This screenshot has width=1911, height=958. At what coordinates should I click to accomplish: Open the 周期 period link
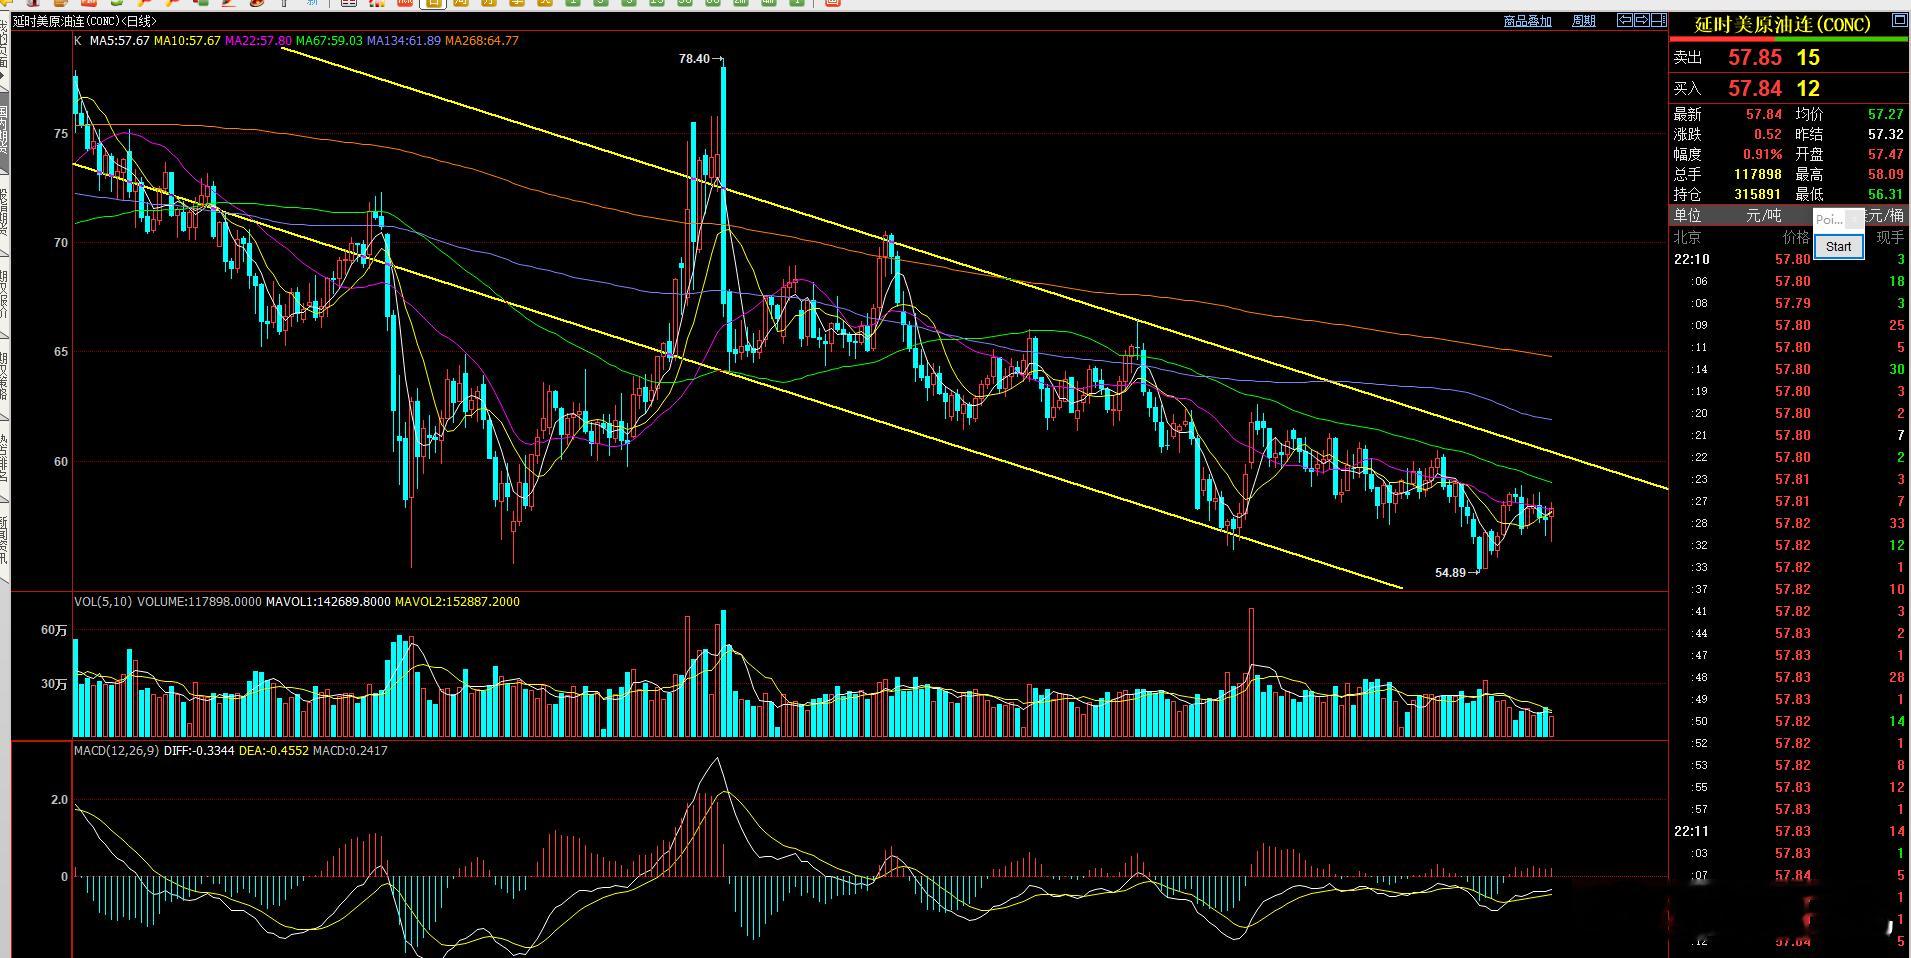1584,21
